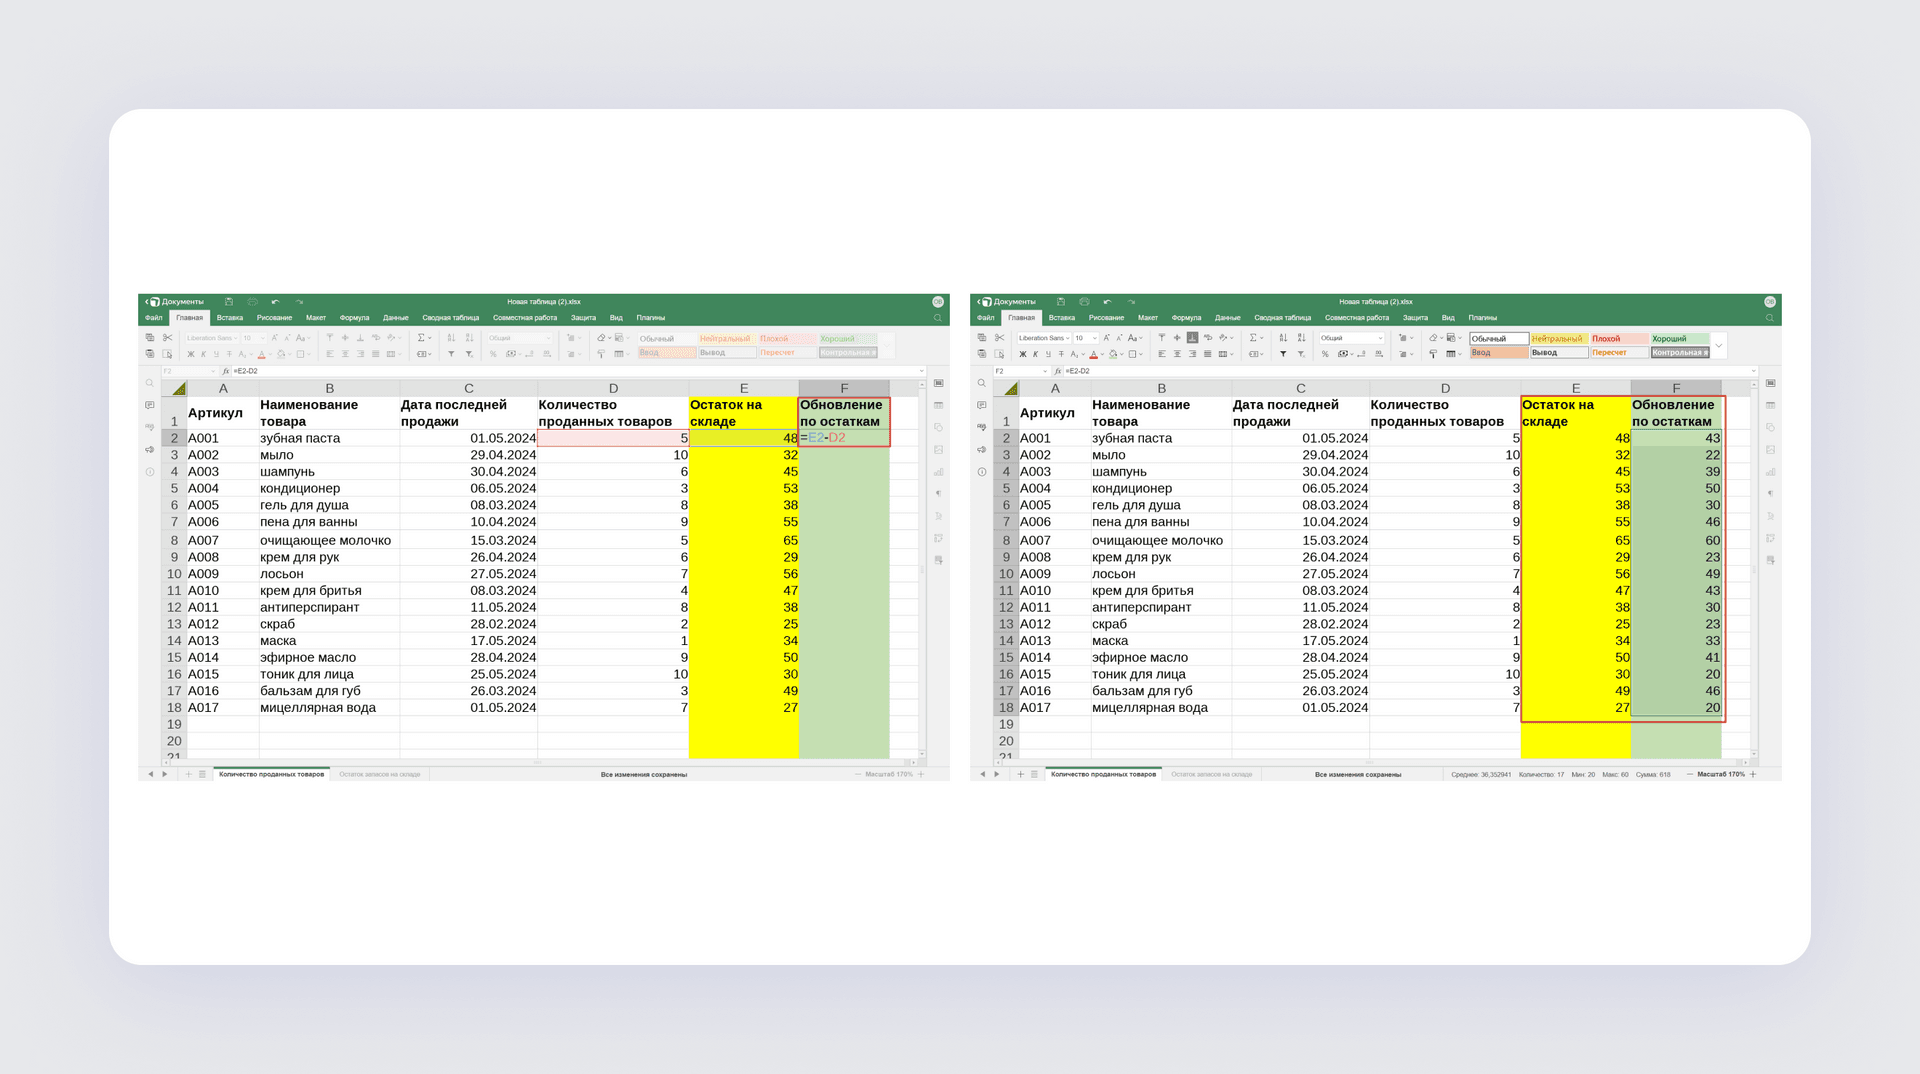
Task: Click Save icon in left window
Action: pyautogui.click(x=229, y=302)
